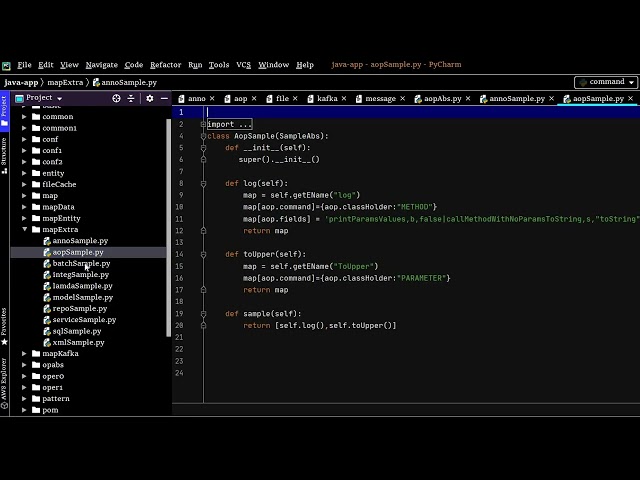Click line number 12 in the gutter

pyautogui.click(x=179, y=231)
